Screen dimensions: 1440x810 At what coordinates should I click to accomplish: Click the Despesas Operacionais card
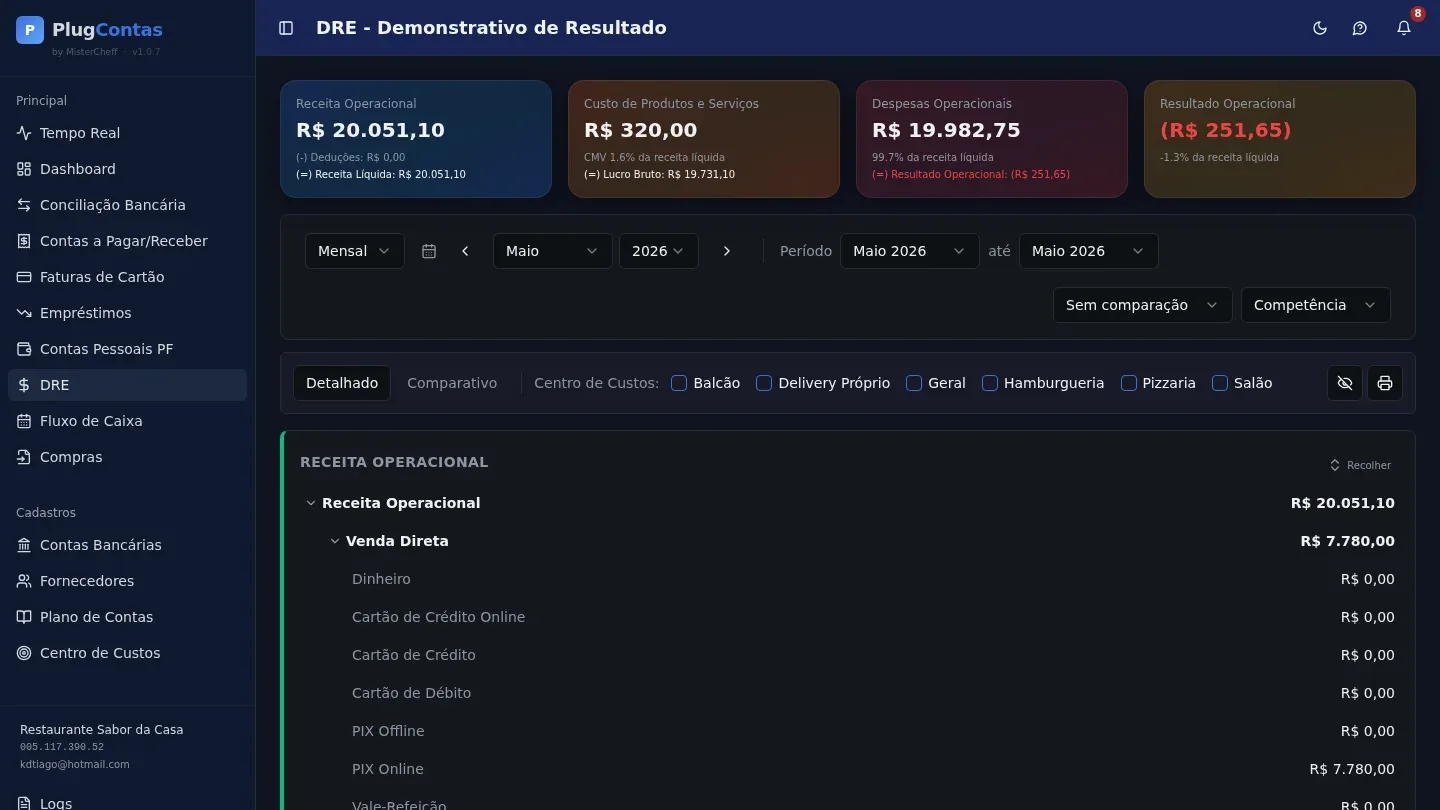pos(992,139)
